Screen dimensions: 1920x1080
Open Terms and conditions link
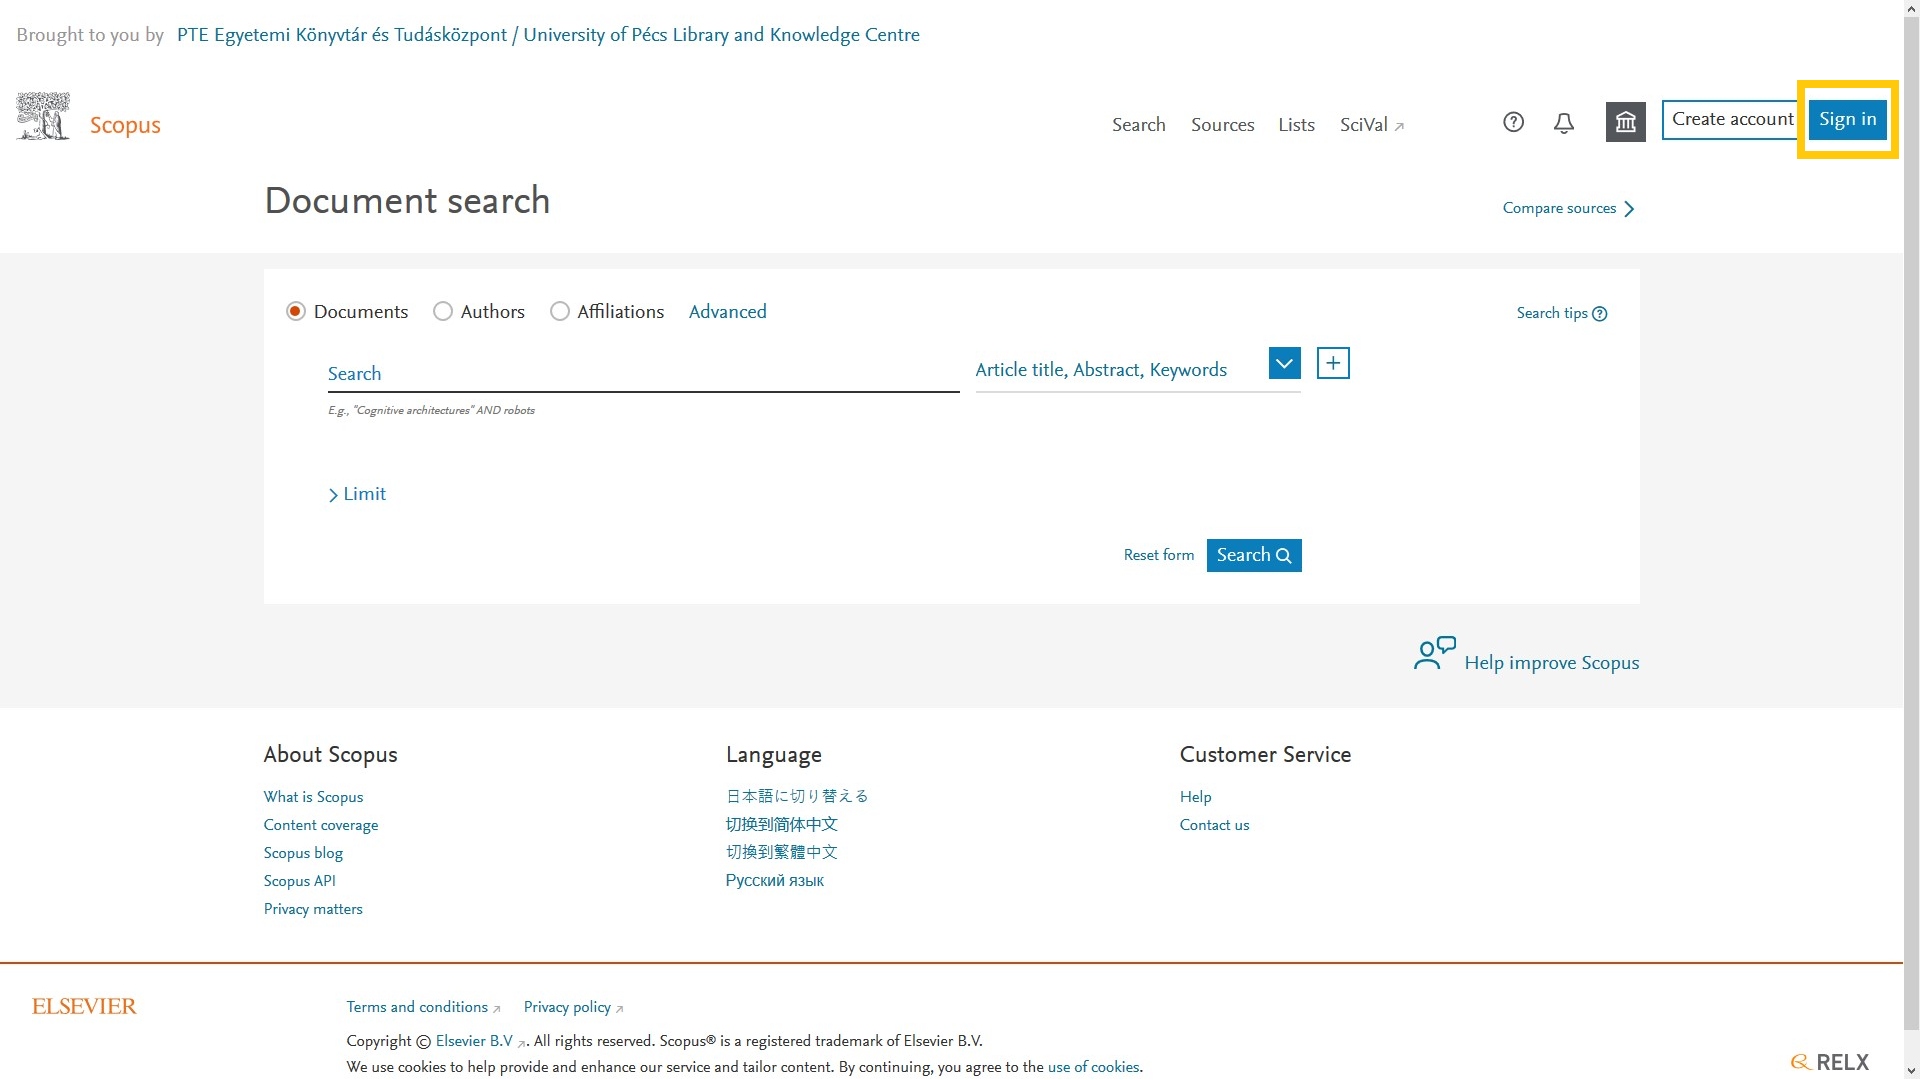pyautogui.click(x=423, y=1007)
